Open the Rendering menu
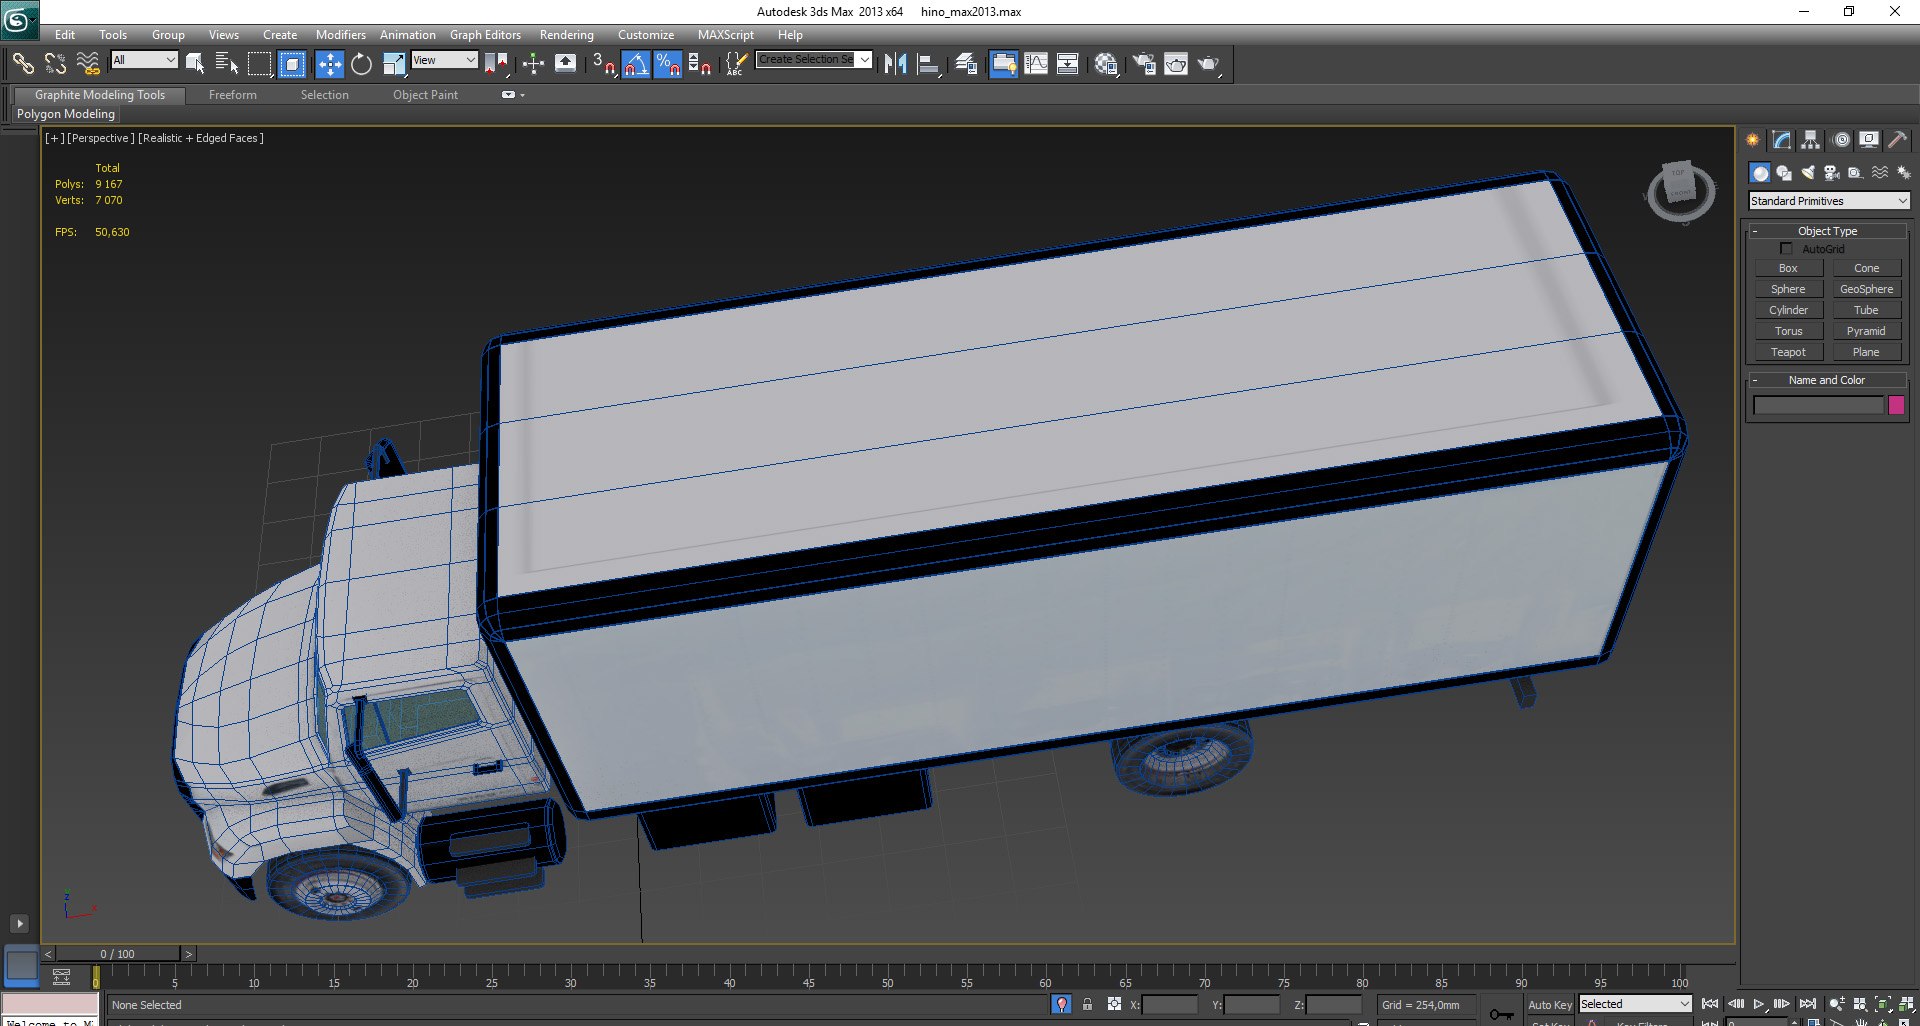 567,35
